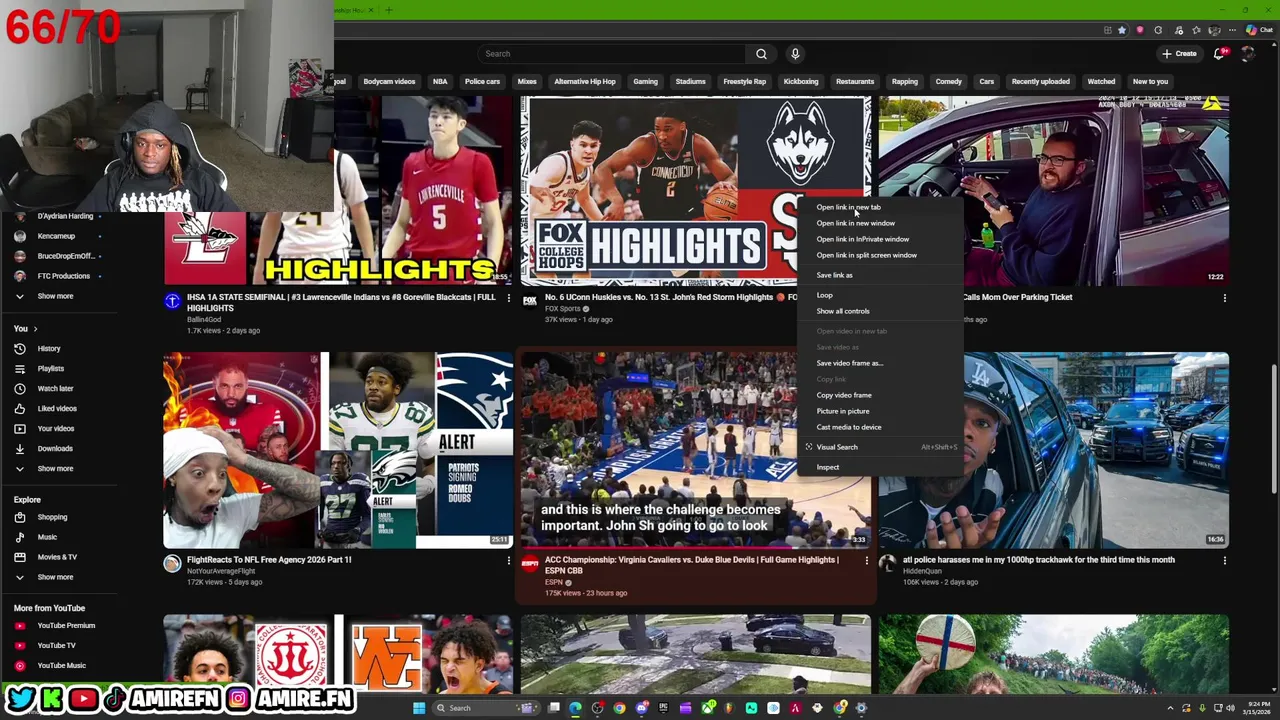Click the Create button
1280x720 pixels.
1179,54
